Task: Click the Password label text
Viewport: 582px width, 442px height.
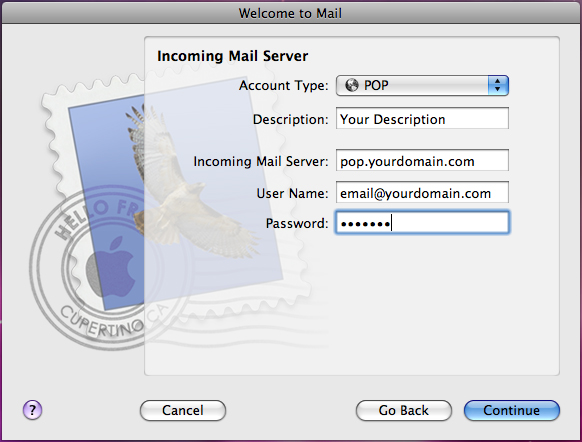Action: (297, 223)
